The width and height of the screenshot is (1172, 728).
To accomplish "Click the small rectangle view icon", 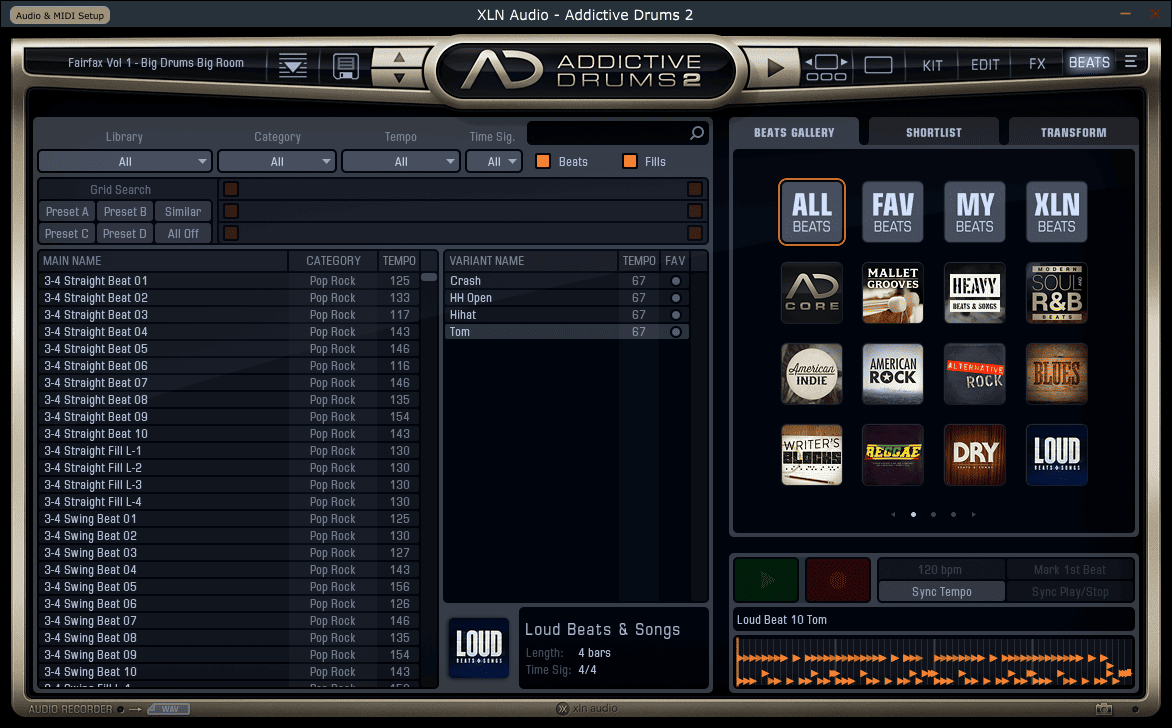I will tap(878, 66).
